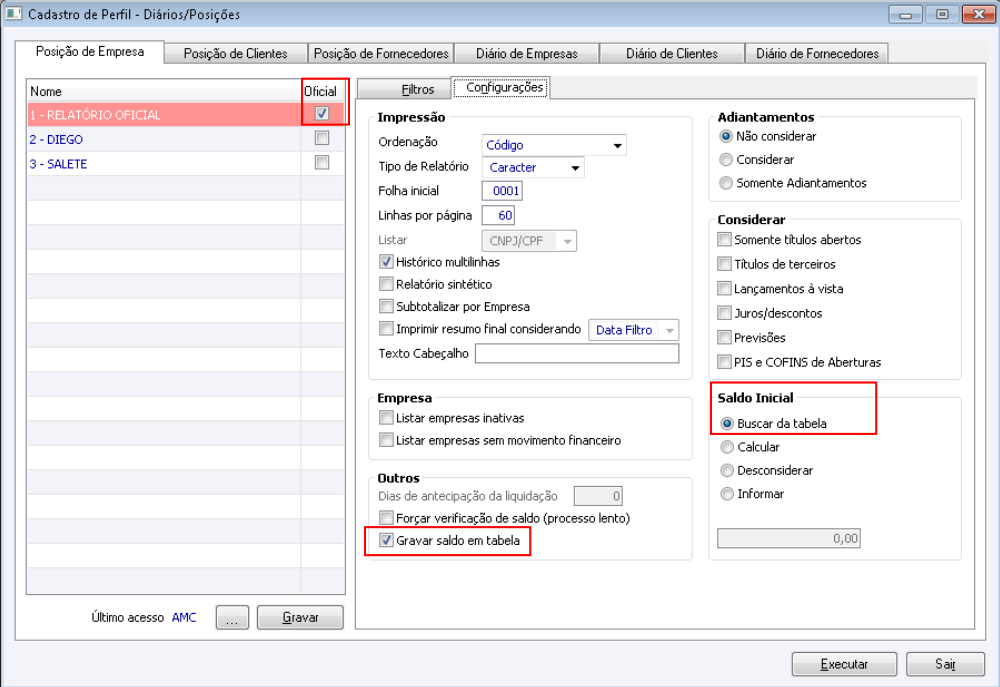Click the application icon in title bar
The width and height of the screenshot is (1000, 687).
pyautogui.click(x=14, y=14)
